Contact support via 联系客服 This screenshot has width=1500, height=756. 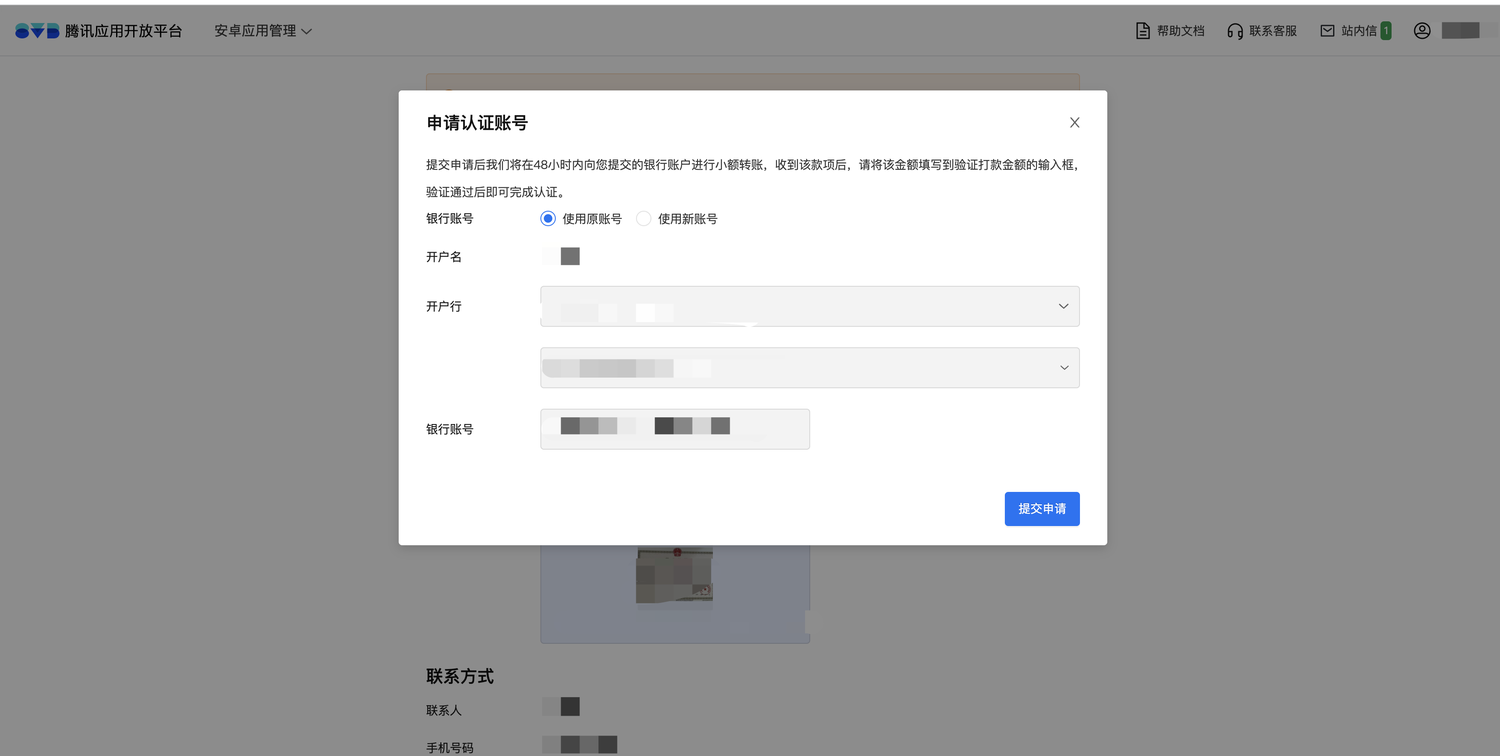coord(1262,31)
